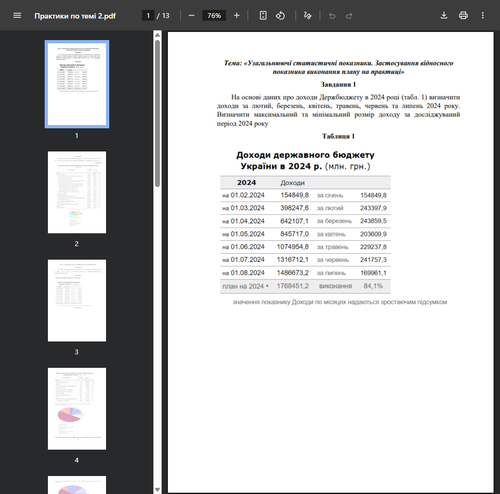Click the label 'за липень'
500x494 pixels.
(x=331, y=273)
